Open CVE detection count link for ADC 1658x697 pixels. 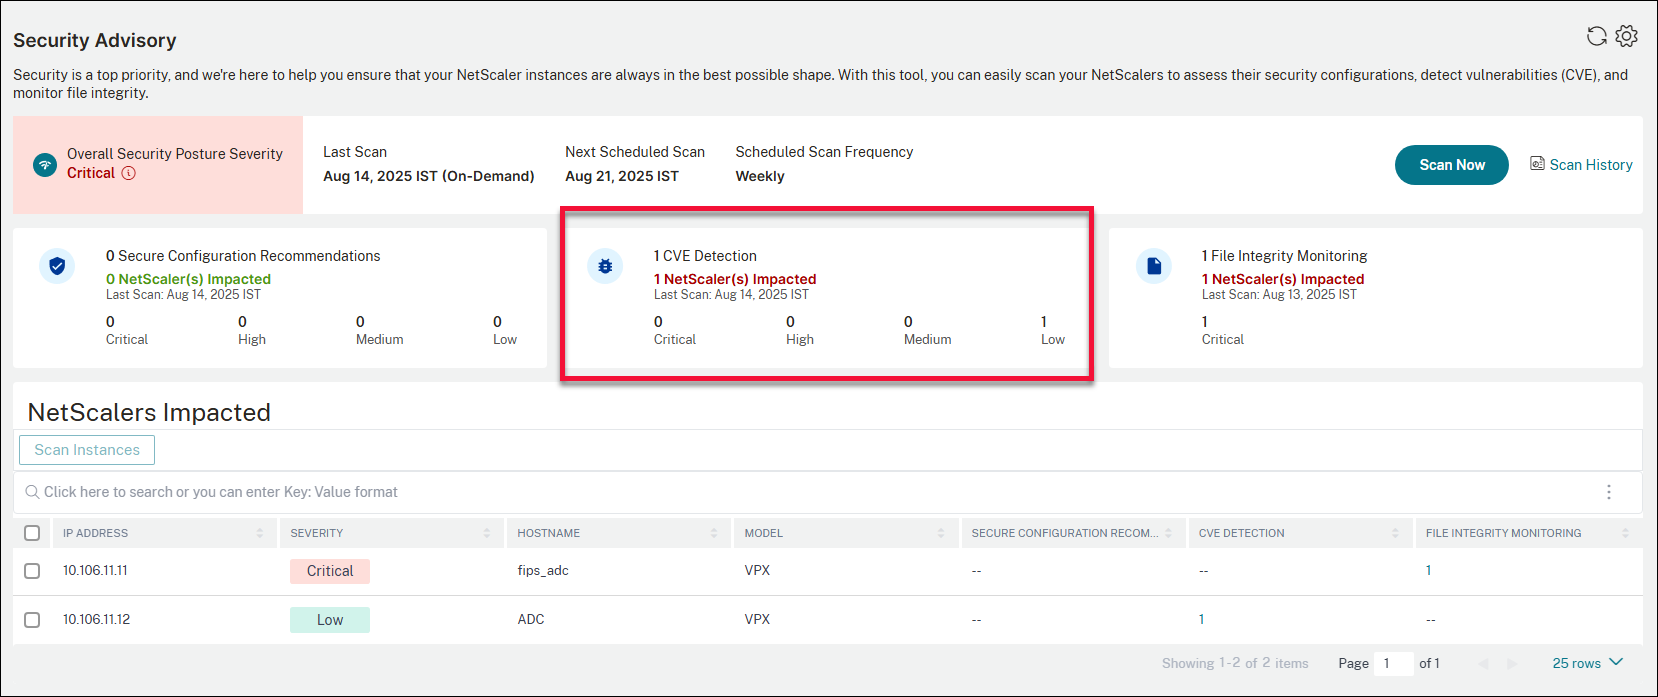pyautogui.click(x=1201, y=620)
